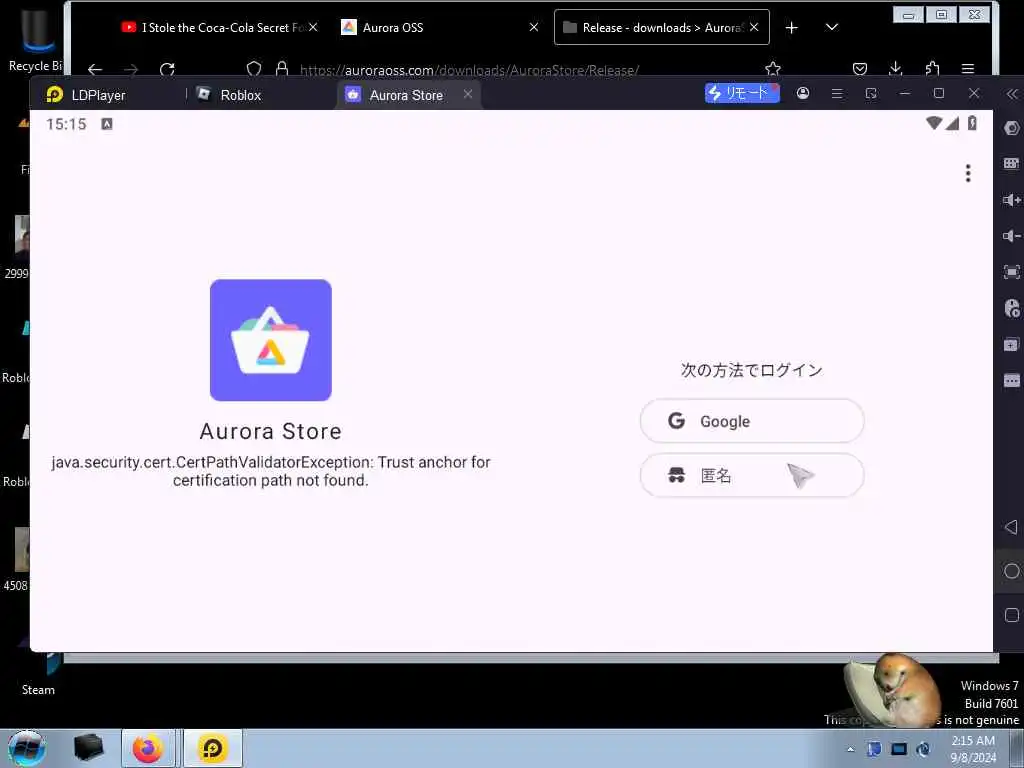Close the Coca-Cola YouTube tab in Firefox
The width and height of the screenshot is (1024, 768).
(x=313, y=27)
